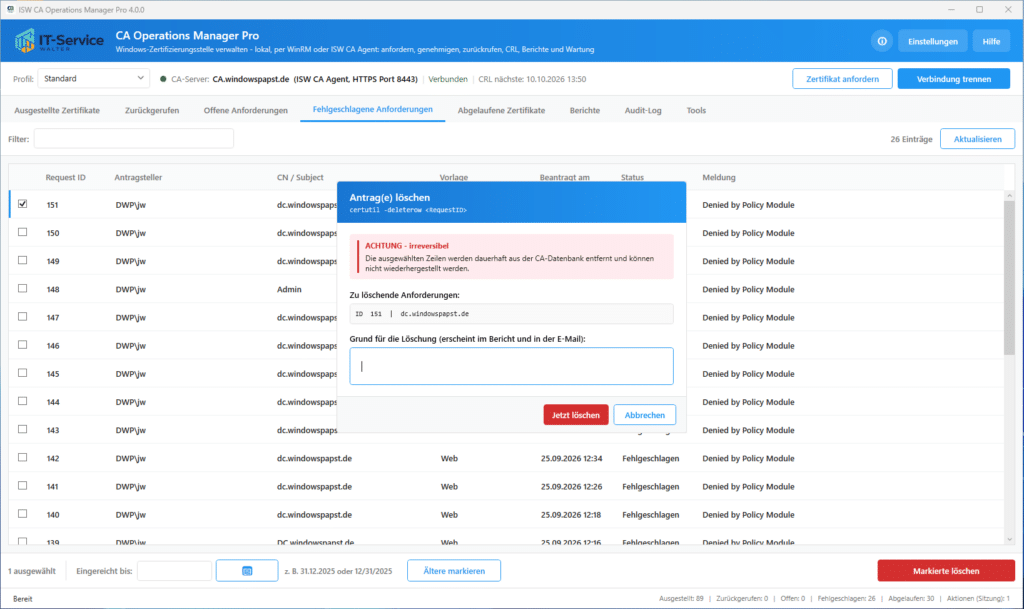Open the Profil Standard dropdown
The height and width of the screenshot is (609, 1024).
click(x=93, y=78)
